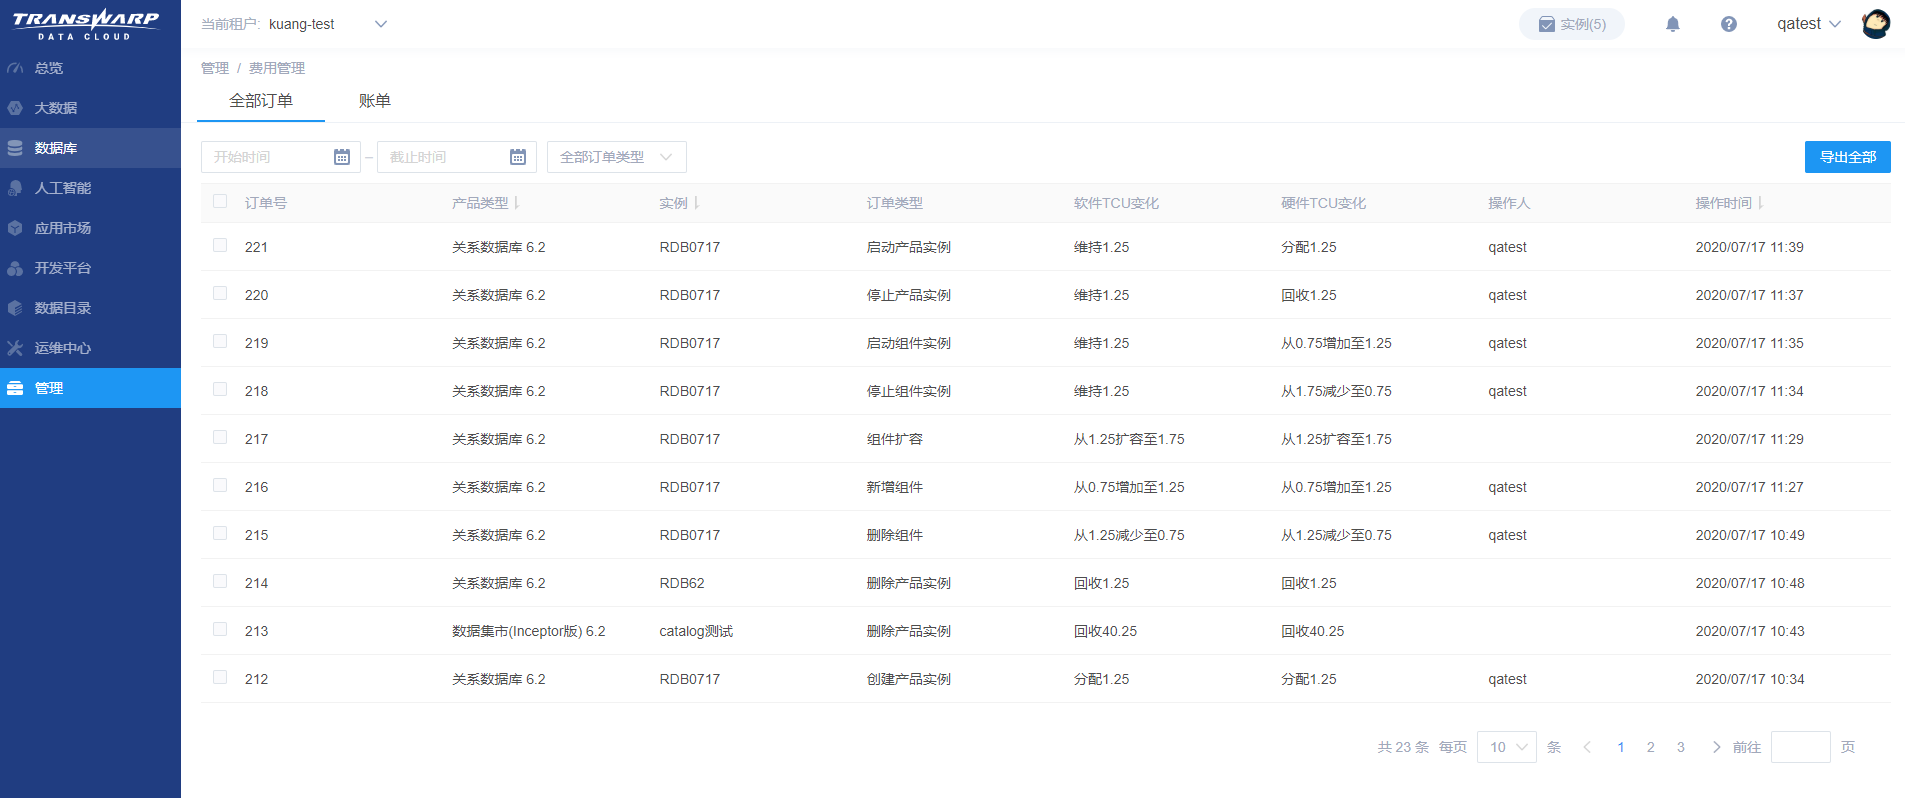Sort by 实例 column arrow
The height and width of the screenshot is (798, 1905).
coord(696,203)
